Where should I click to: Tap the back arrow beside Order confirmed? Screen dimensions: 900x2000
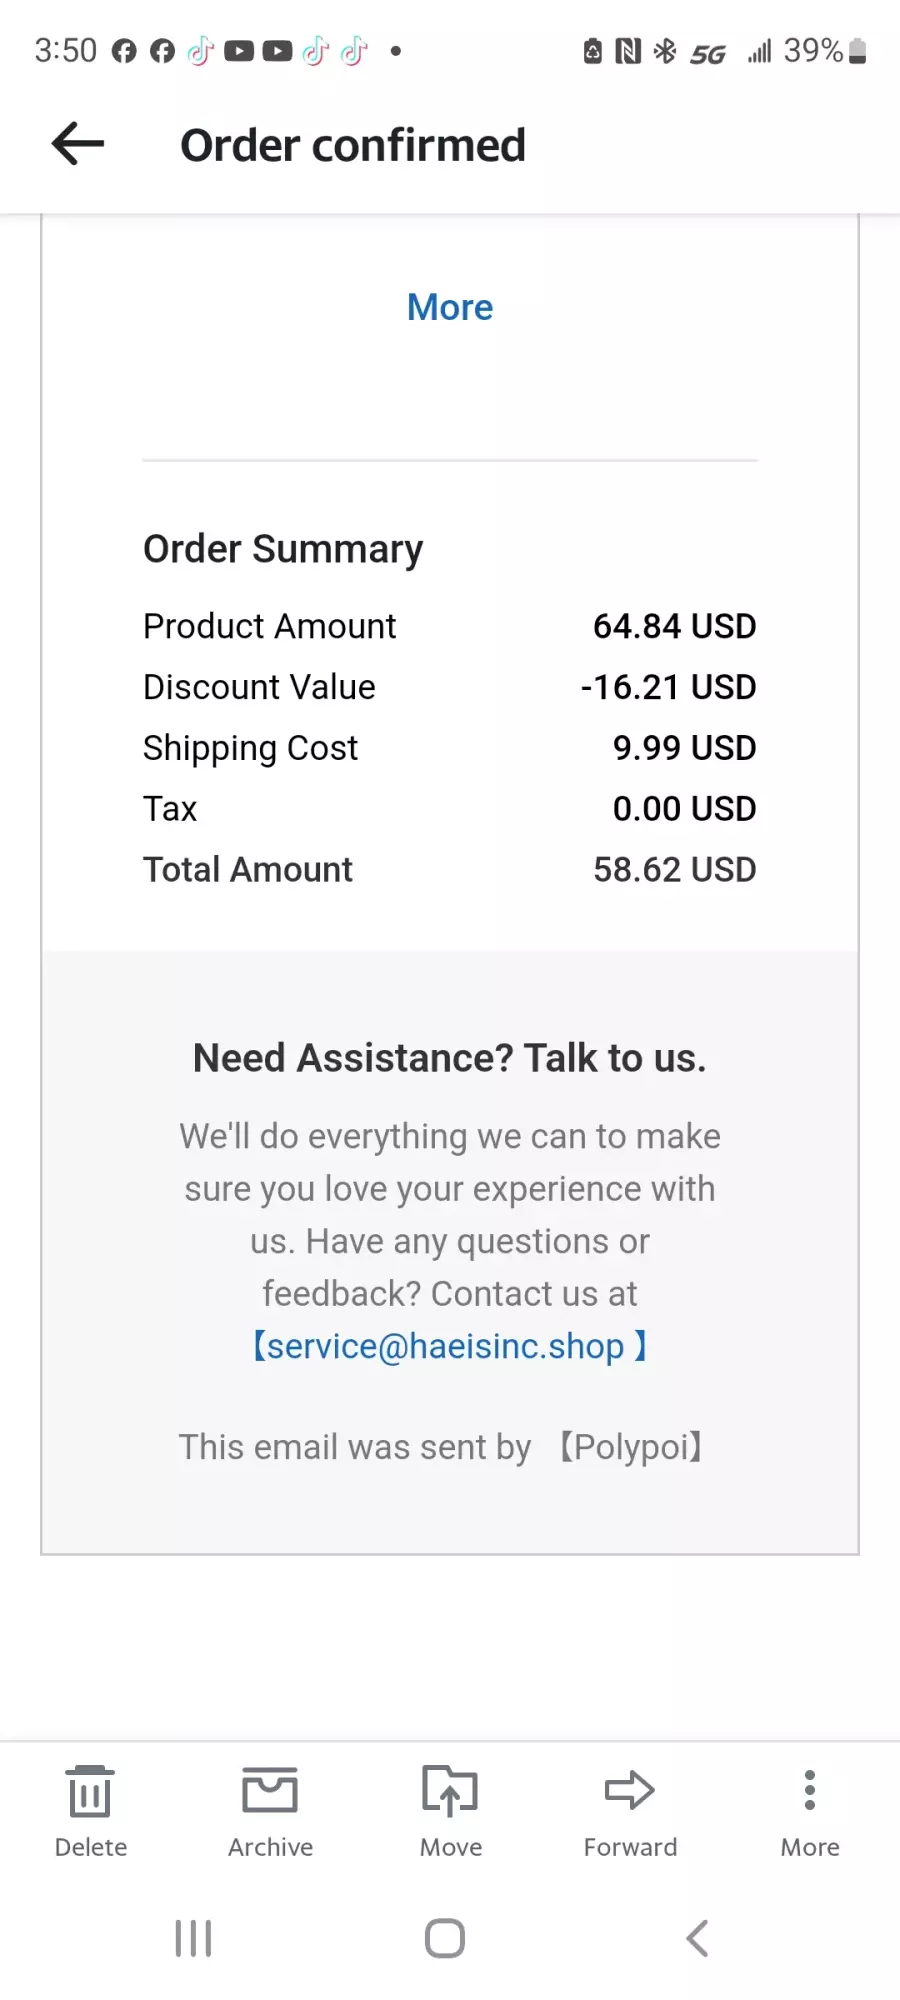[78, 144]
